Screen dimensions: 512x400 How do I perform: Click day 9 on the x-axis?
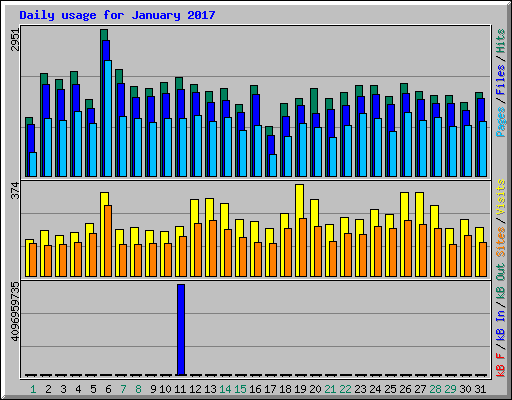153,389
